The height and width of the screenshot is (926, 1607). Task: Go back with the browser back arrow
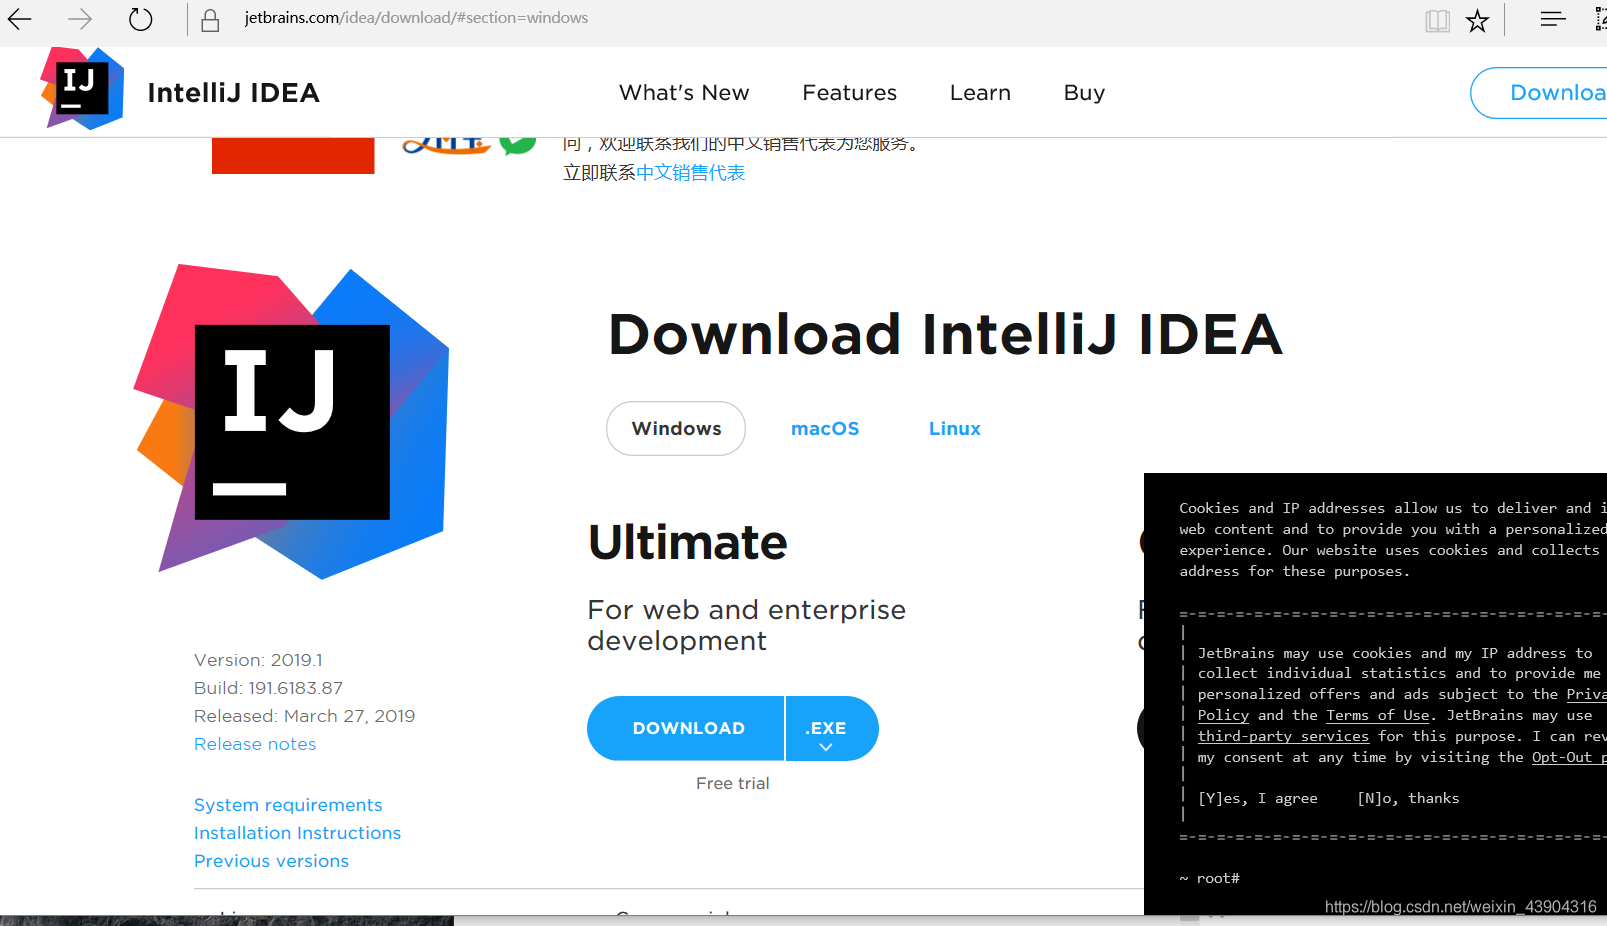pos(20,19)
